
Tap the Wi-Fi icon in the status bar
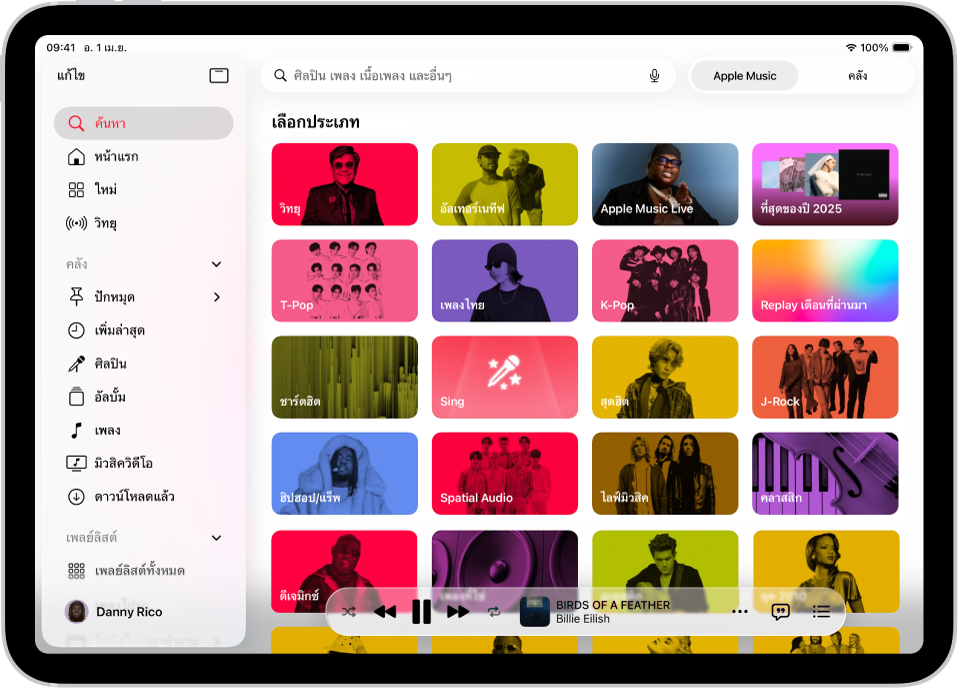point(851,47)
